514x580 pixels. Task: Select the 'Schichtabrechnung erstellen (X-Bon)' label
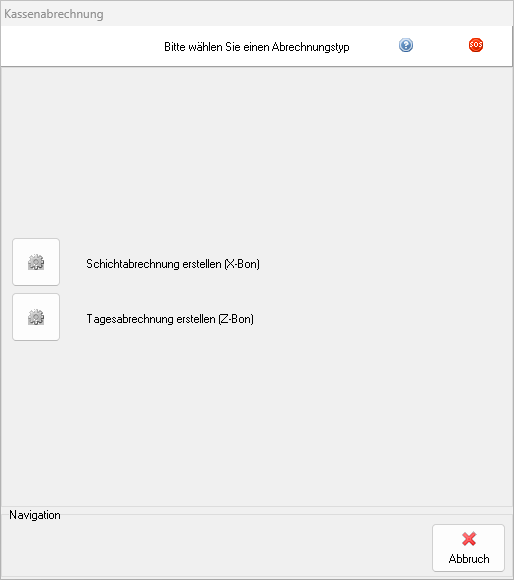(173, 264)
